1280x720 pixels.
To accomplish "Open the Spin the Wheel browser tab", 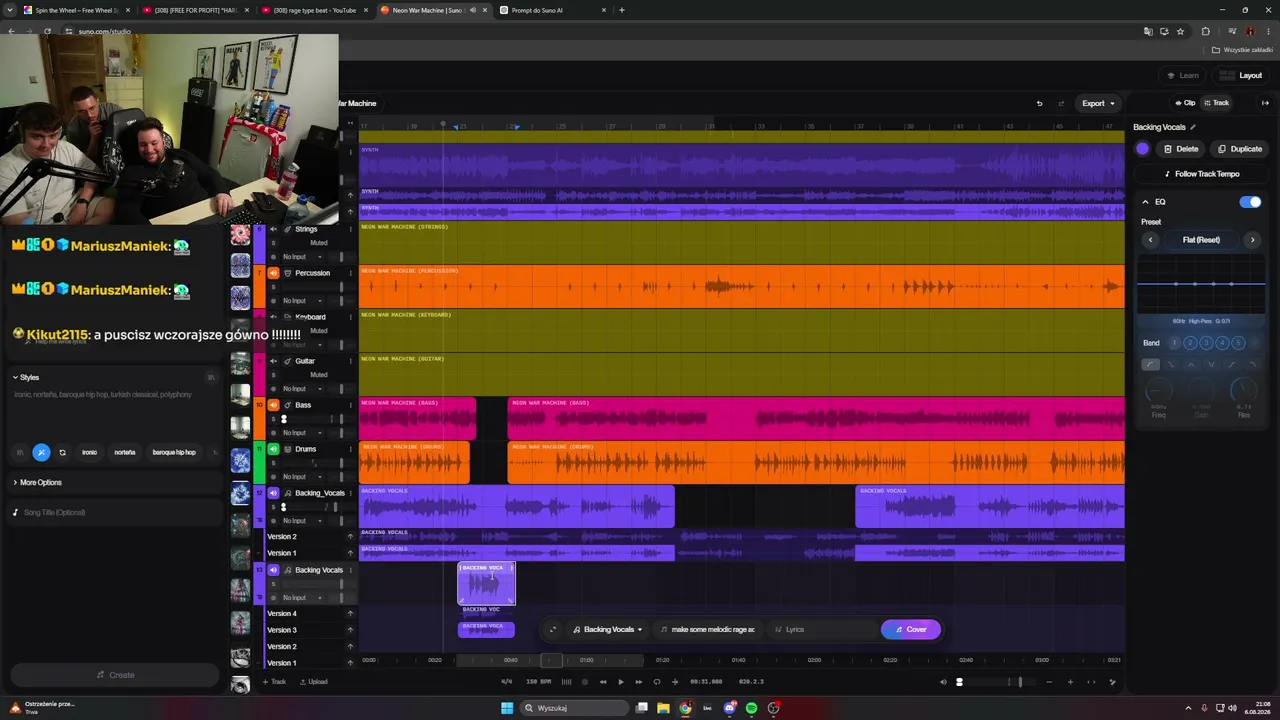I will [x=76, y=10].
